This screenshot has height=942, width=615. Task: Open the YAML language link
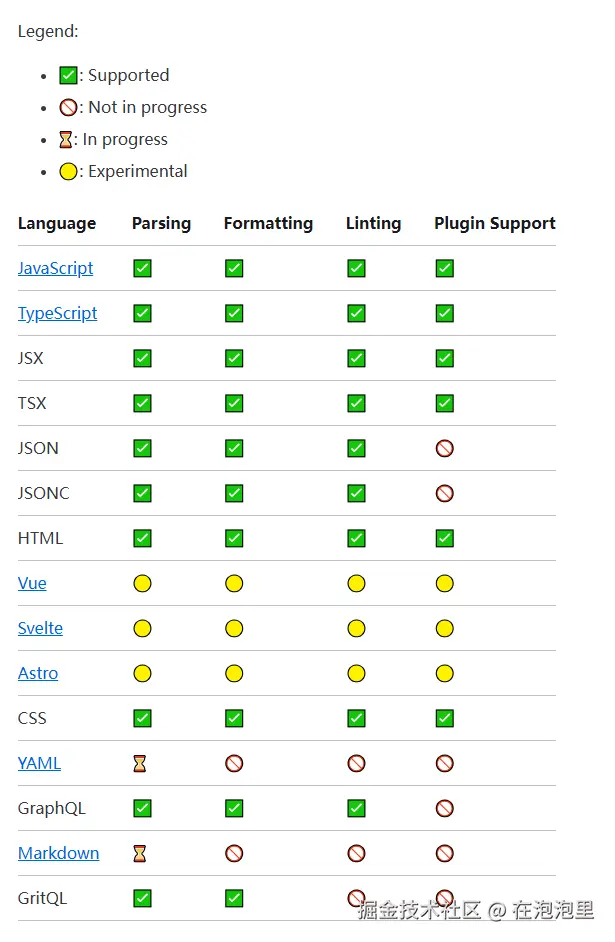pyautogui.click(x=39, y=763)
